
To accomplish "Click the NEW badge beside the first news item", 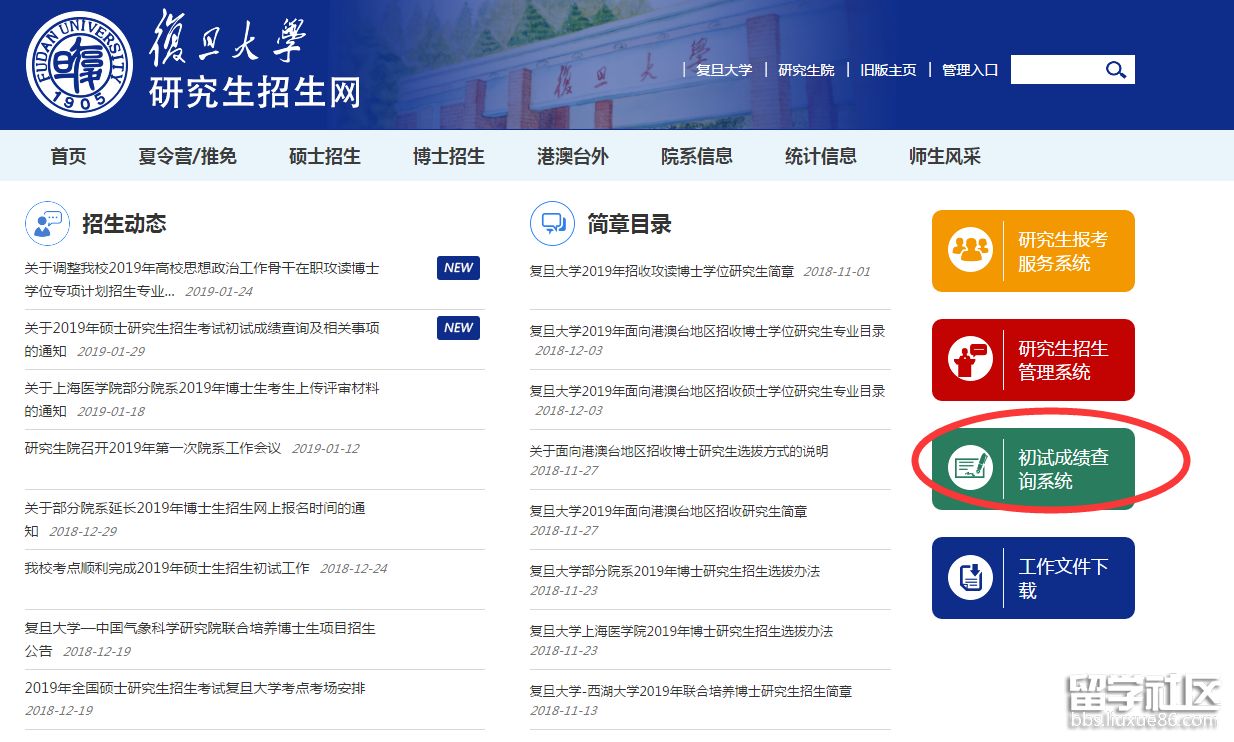I will coord(458,268).
